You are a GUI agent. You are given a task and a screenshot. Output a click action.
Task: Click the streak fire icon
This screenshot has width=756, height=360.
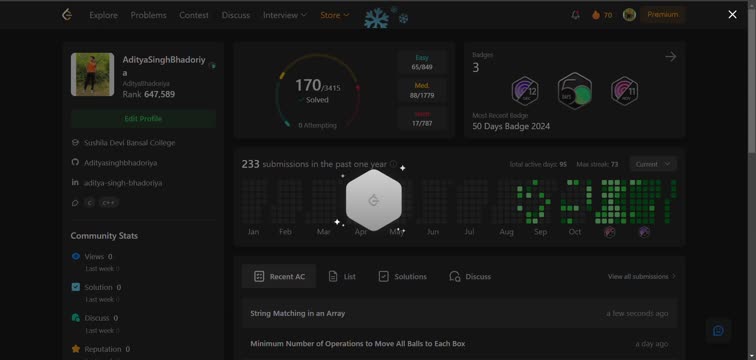[x=596, y=15]
